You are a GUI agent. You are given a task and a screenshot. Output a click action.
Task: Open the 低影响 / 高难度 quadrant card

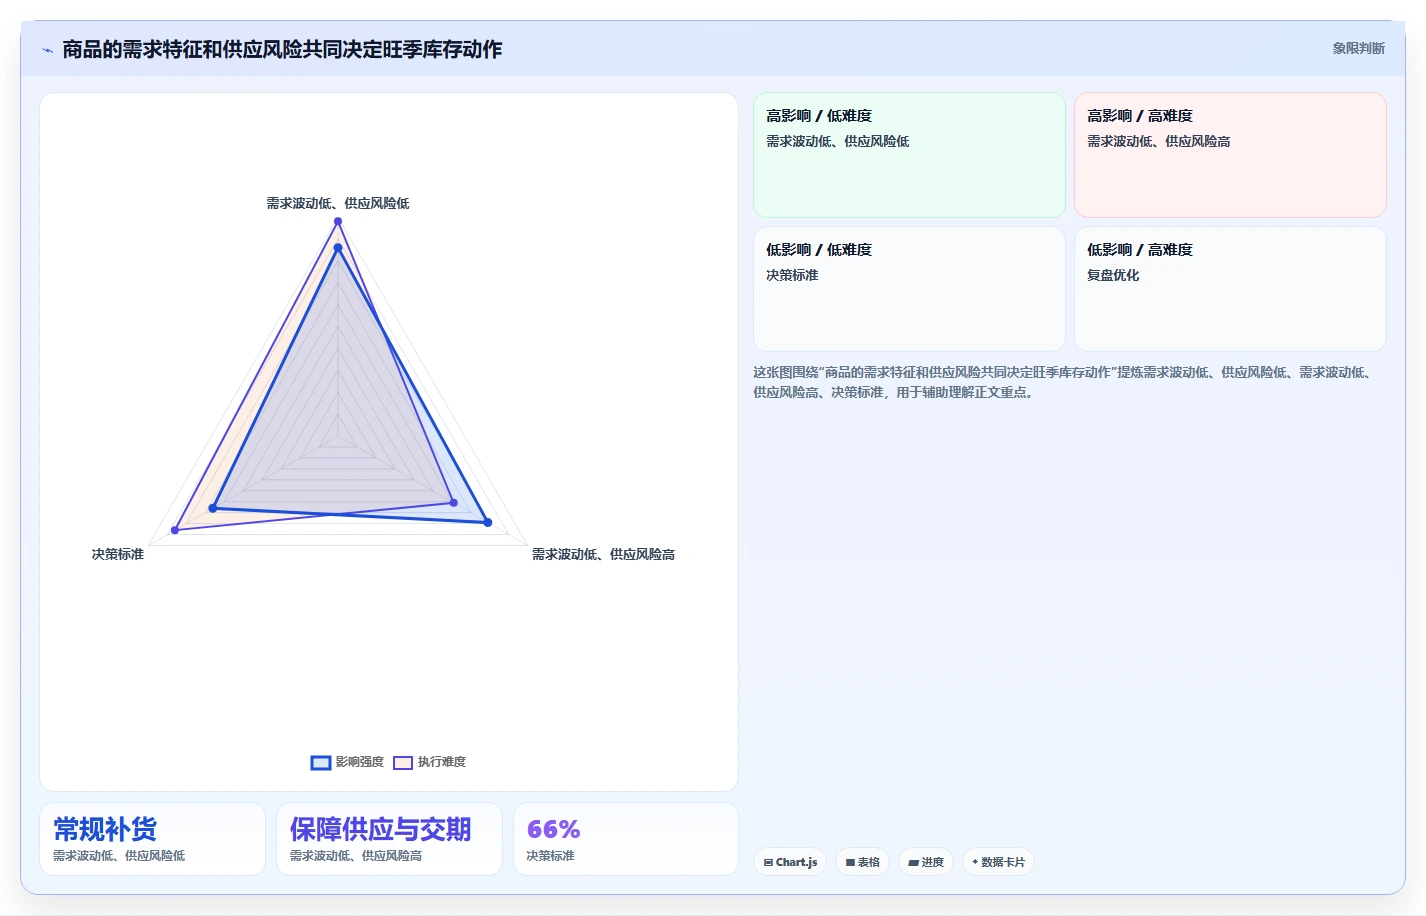click(x=1230, y=289)
